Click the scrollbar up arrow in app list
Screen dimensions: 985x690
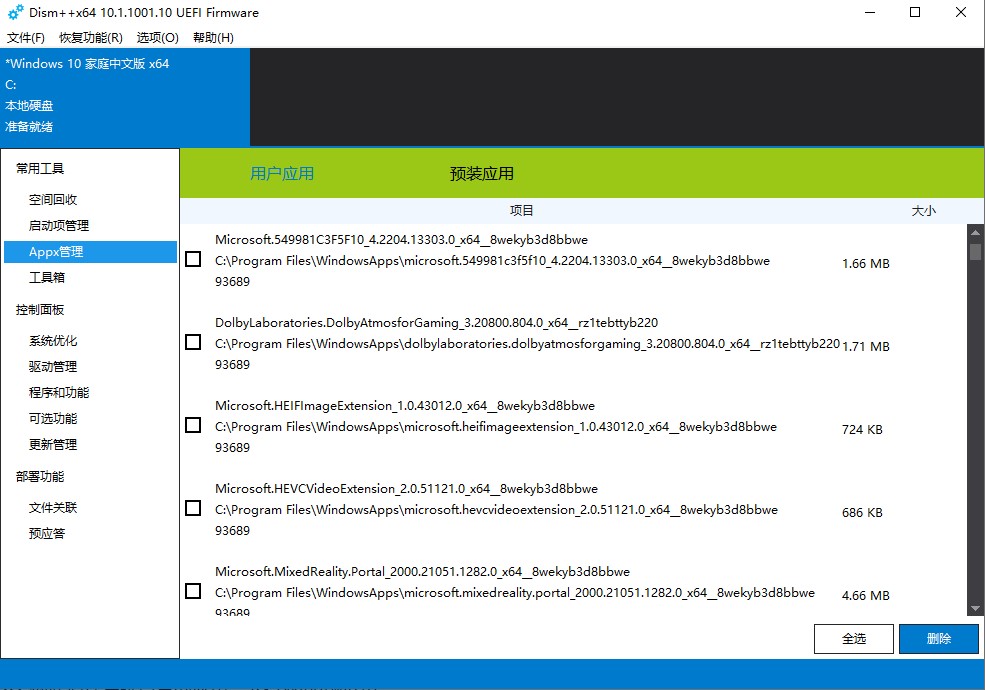[976, 232]
